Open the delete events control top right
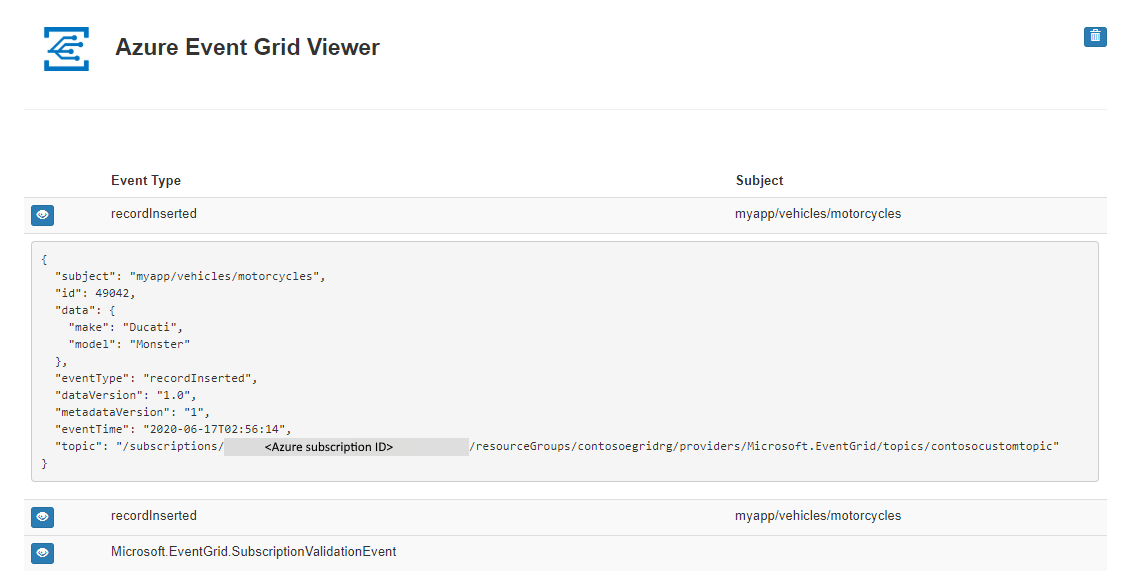This screenshot has height=587, width=1134. [1095, 36]
